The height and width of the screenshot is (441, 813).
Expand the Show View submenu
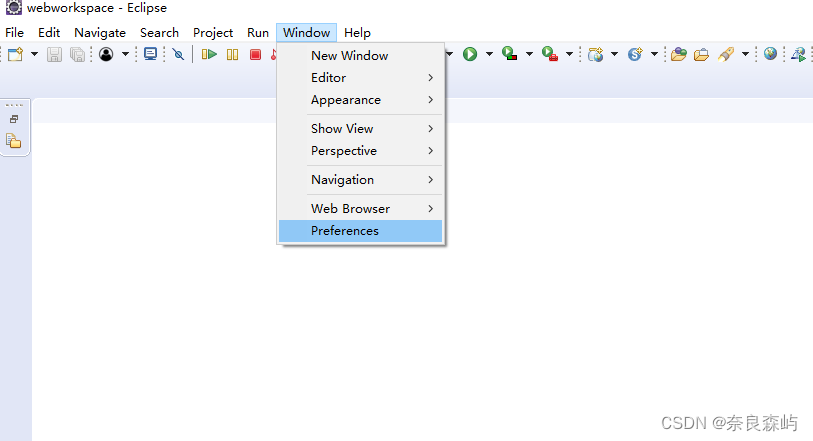(360, 129)
